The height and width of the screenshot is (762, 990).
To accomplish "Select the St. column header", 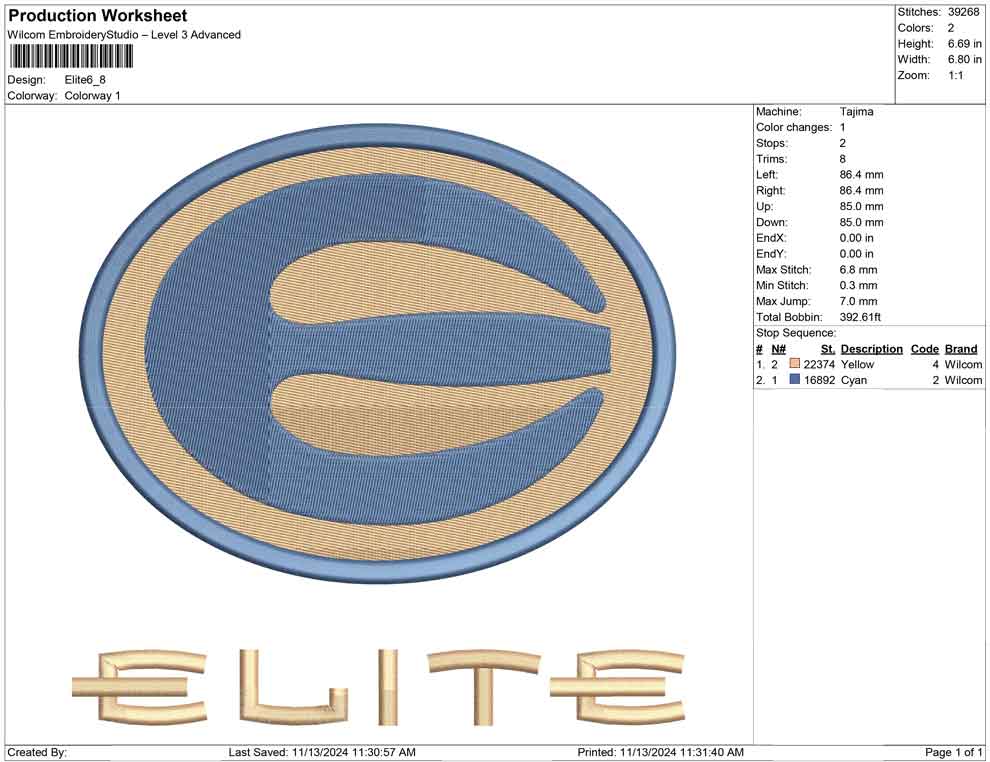I will (x=826, y=348).
